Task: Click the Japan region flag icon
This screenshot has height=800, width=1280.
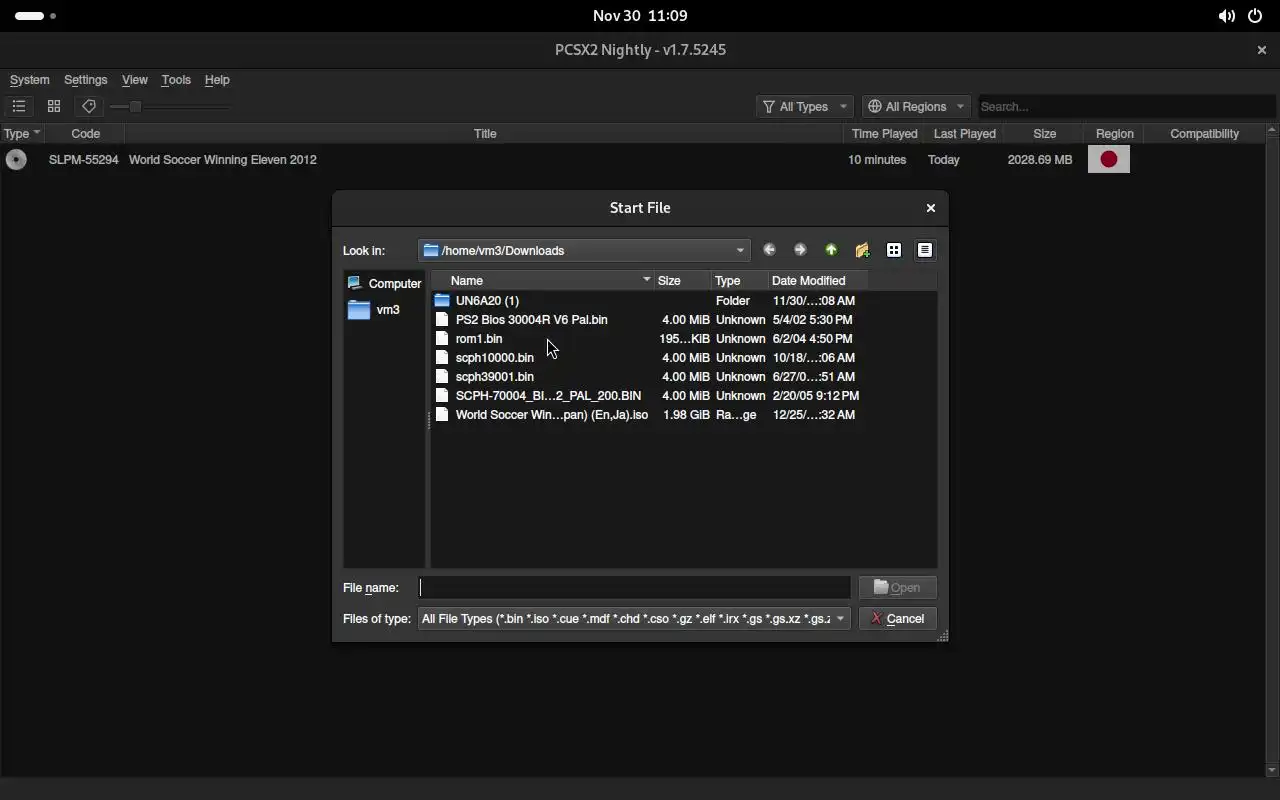Action: [x=1108, y=159]
